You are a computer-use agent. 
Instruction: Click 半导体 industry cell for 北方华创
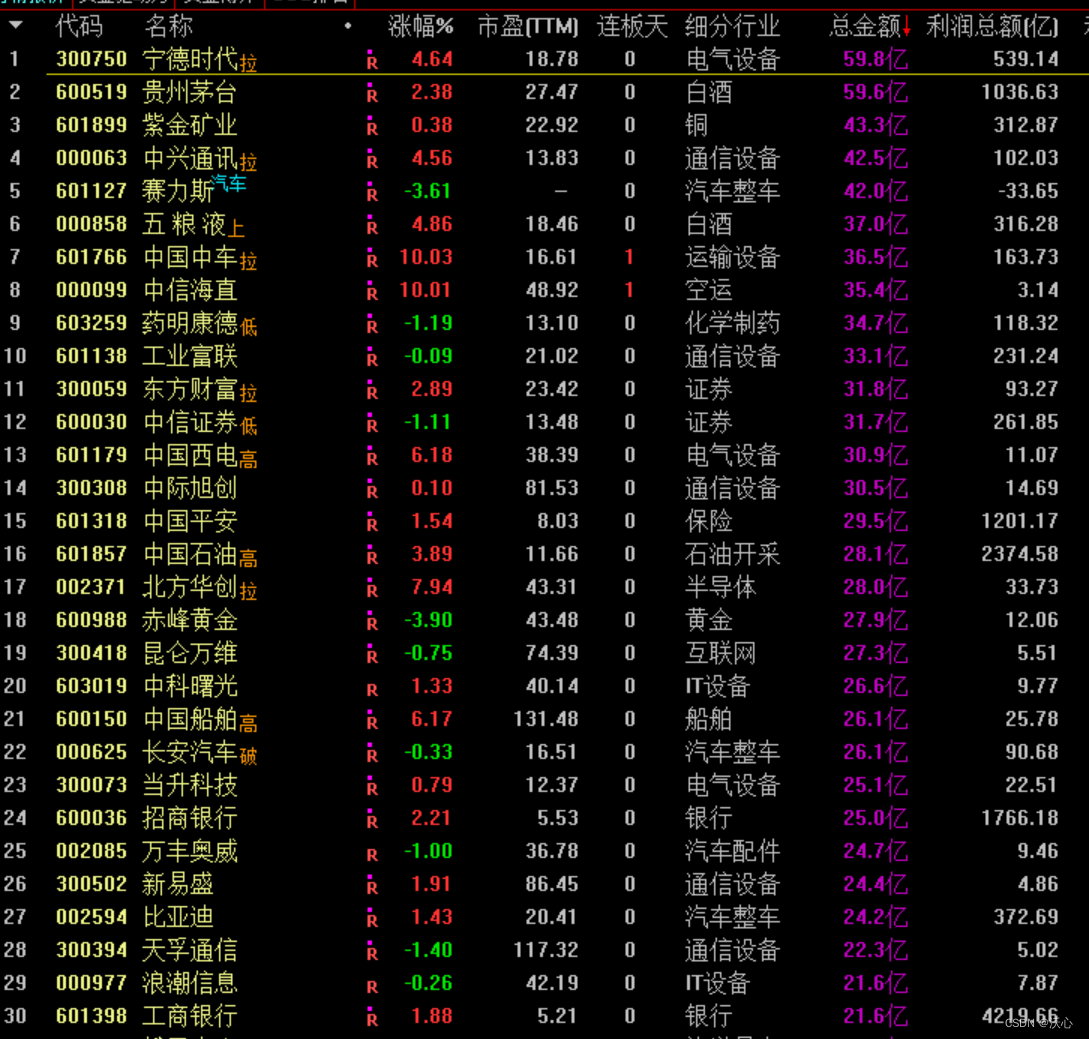click(720, 588)
